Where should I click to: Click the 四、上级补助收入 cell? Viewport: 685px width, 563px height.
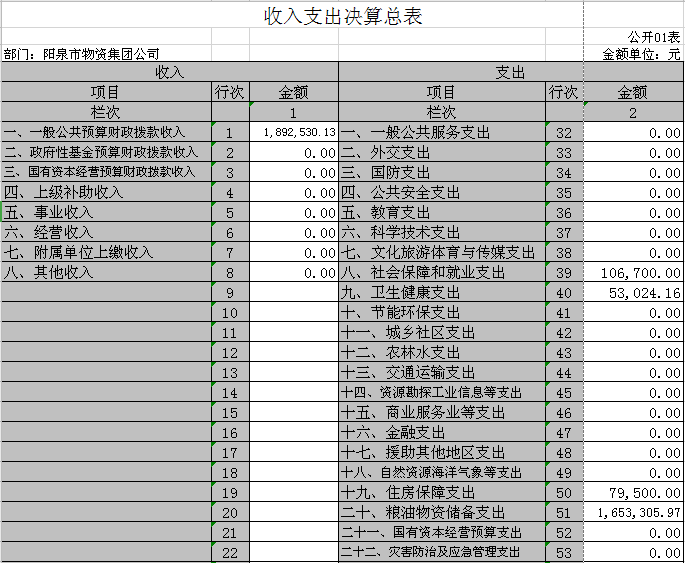click(x=106, y=192)
